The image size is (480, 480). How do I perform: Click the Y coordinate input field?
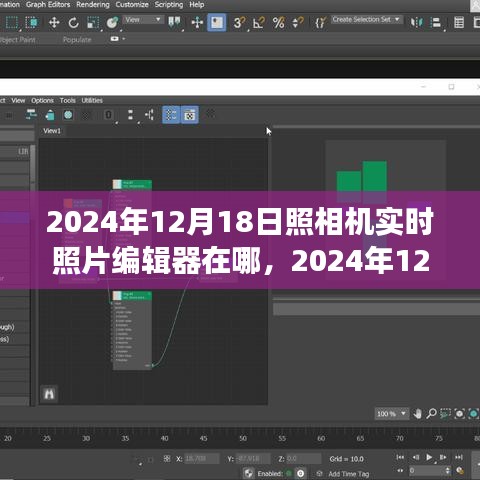253,459
